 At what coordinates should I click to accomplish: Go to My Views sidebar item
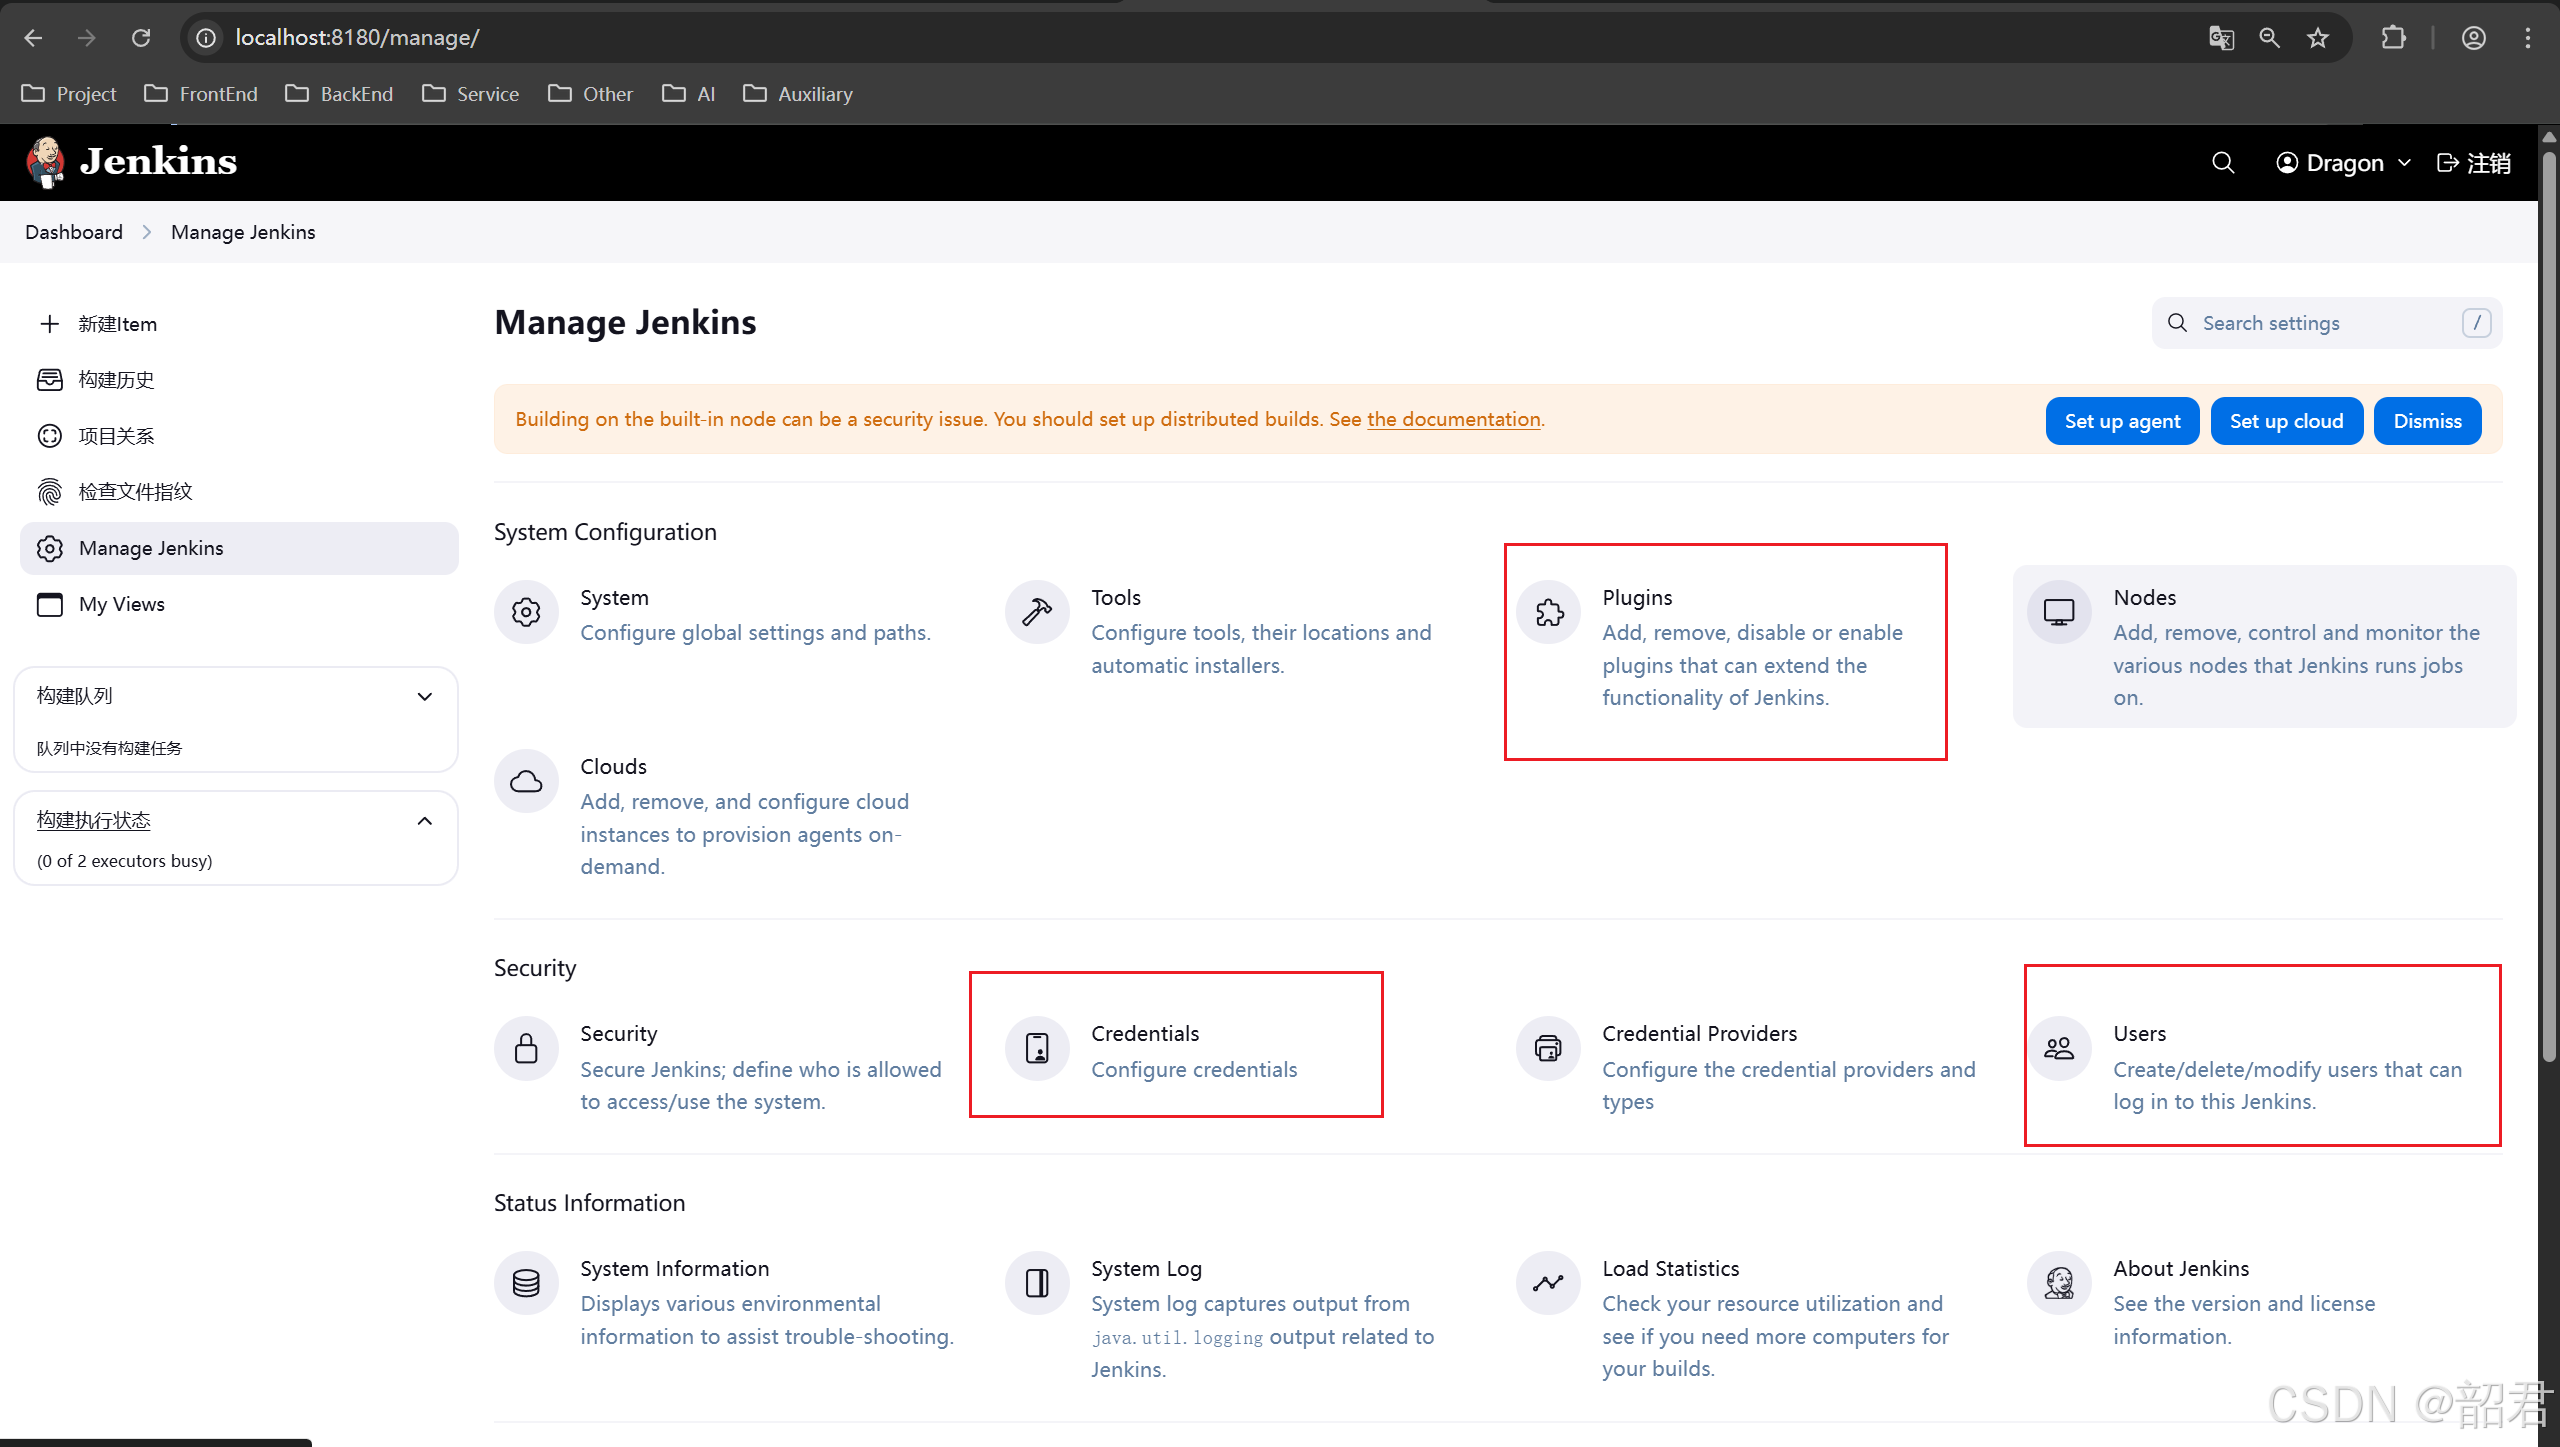pos(121,604)
